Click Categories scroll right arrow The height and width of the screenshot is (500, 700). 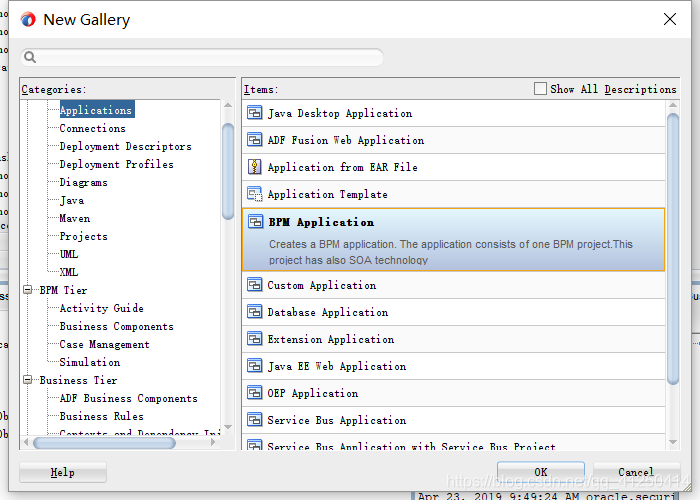[213, 442]
